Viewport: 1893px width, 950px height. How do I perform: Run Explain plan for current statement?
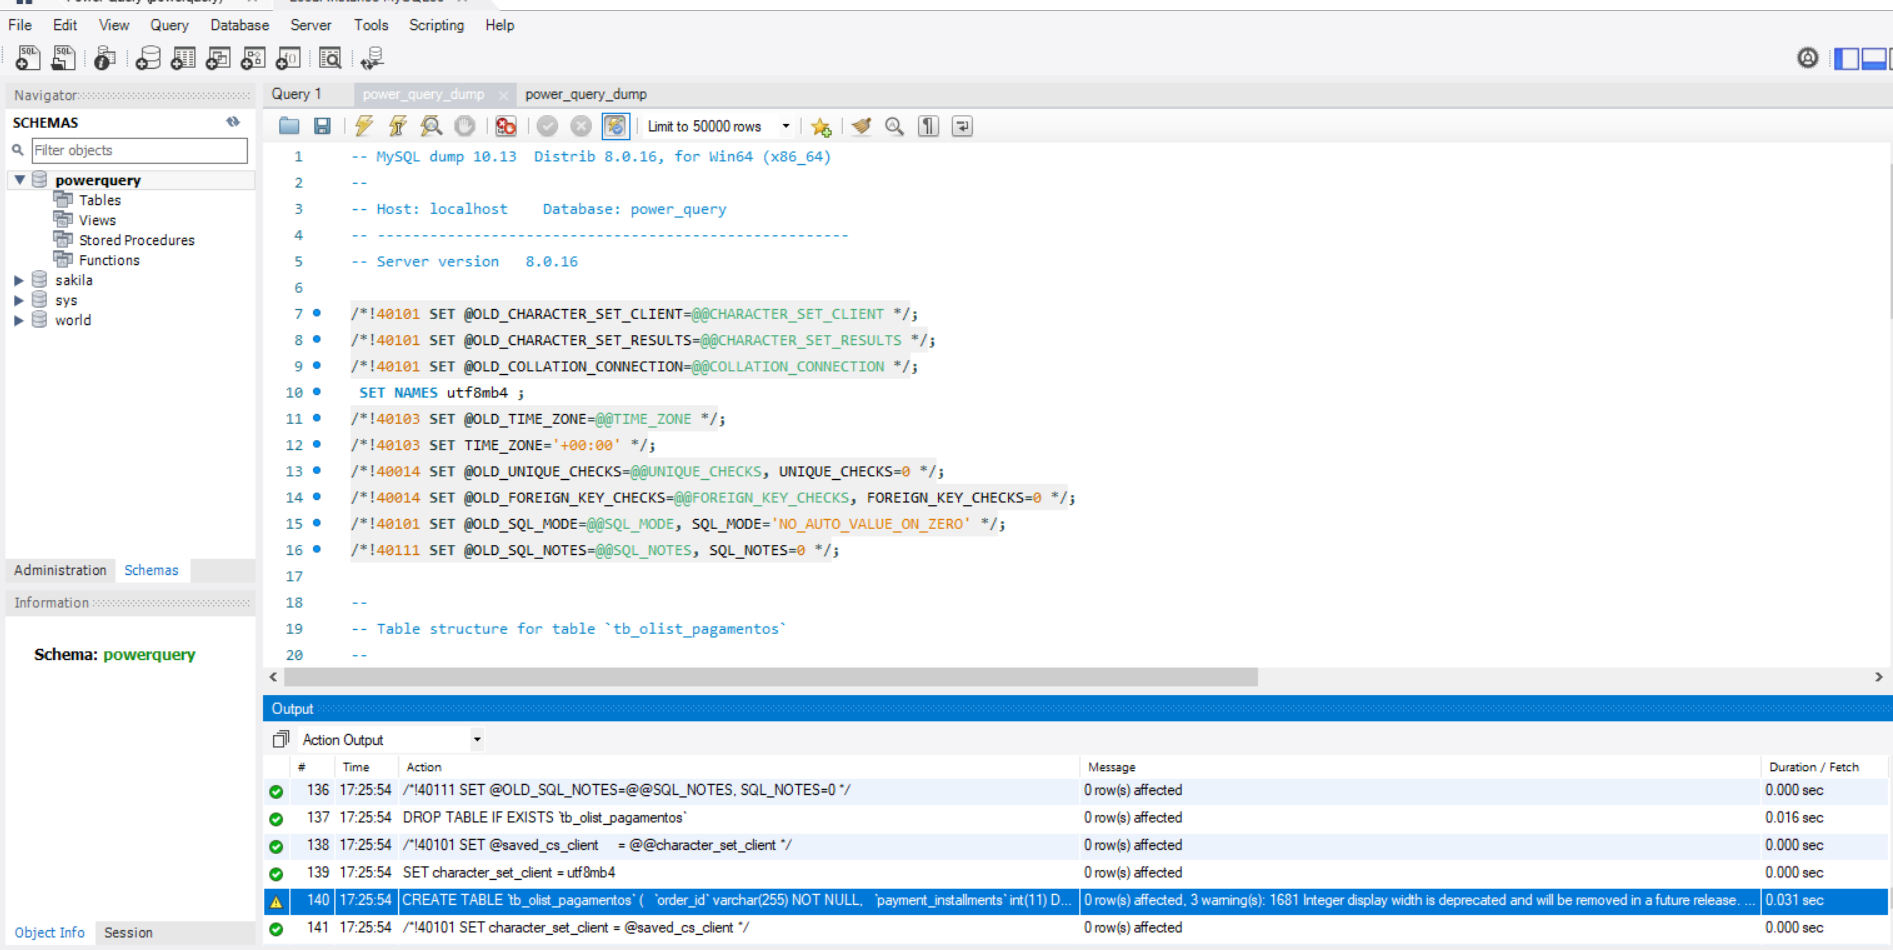pyautogui.click(x=431, y=126)
